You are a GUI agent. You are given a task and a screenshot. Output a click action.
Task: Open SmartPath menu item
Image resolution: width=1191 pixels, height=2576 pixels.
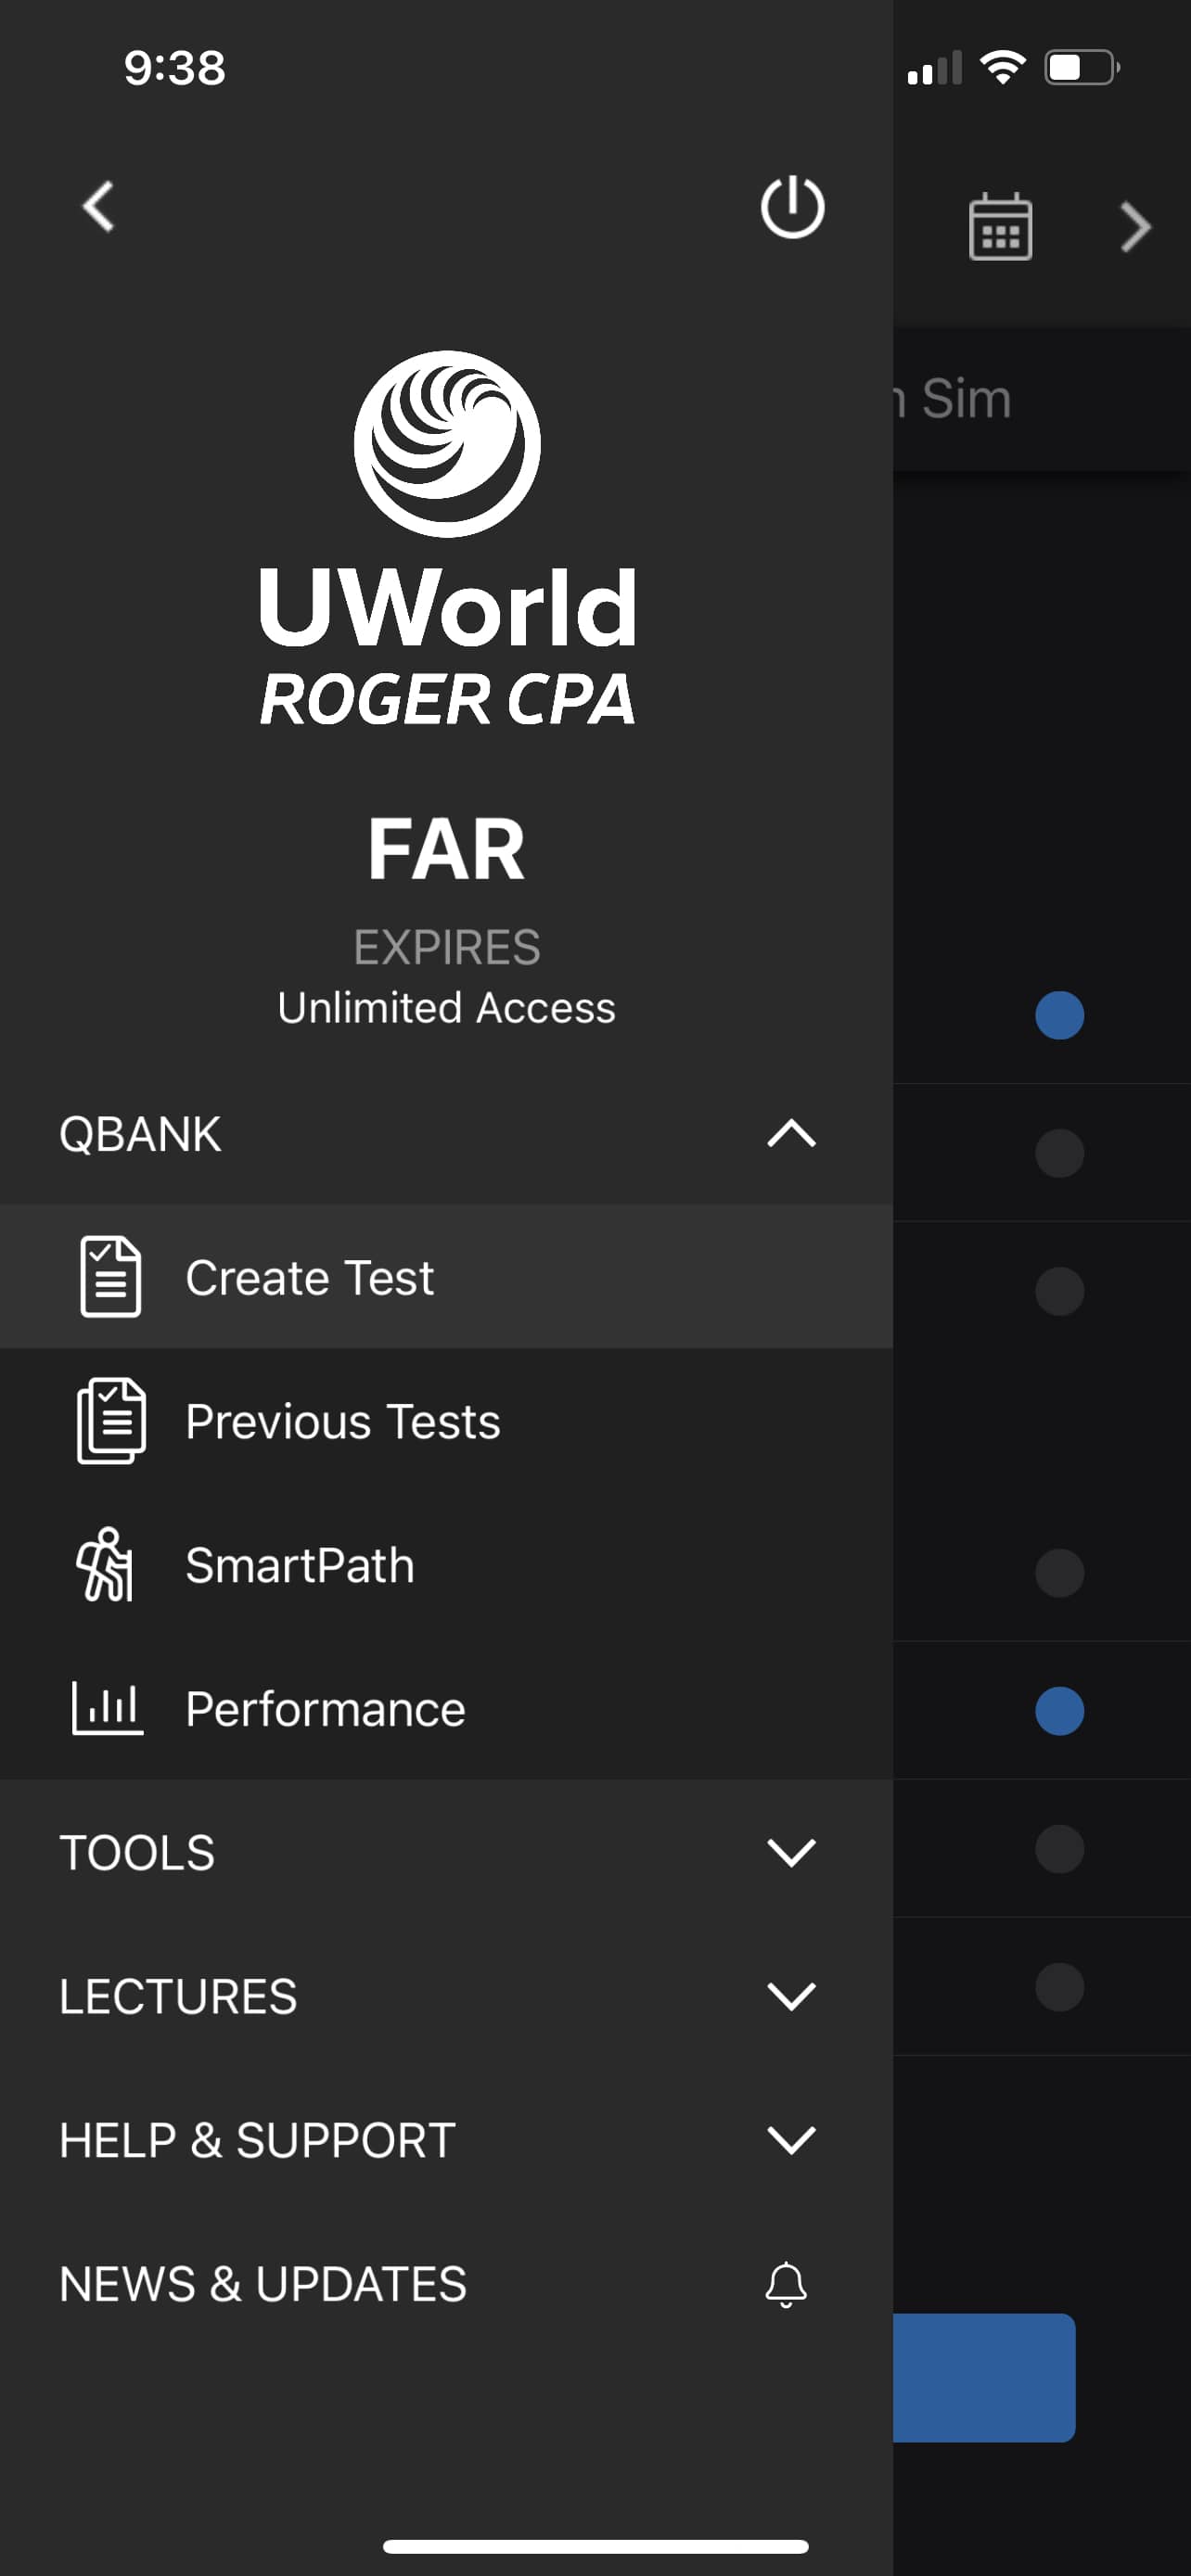click(x=446, y=1565)
